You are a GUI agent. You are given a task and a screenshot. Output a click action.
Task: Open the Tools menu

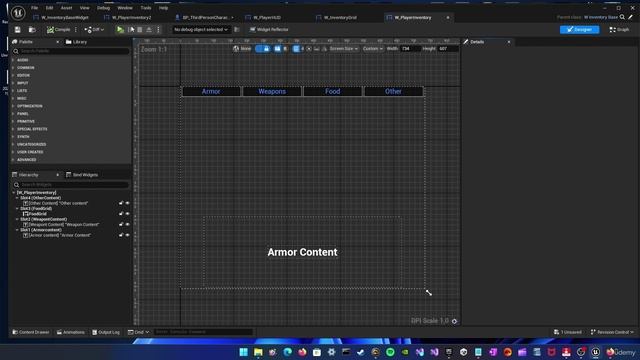146,8
